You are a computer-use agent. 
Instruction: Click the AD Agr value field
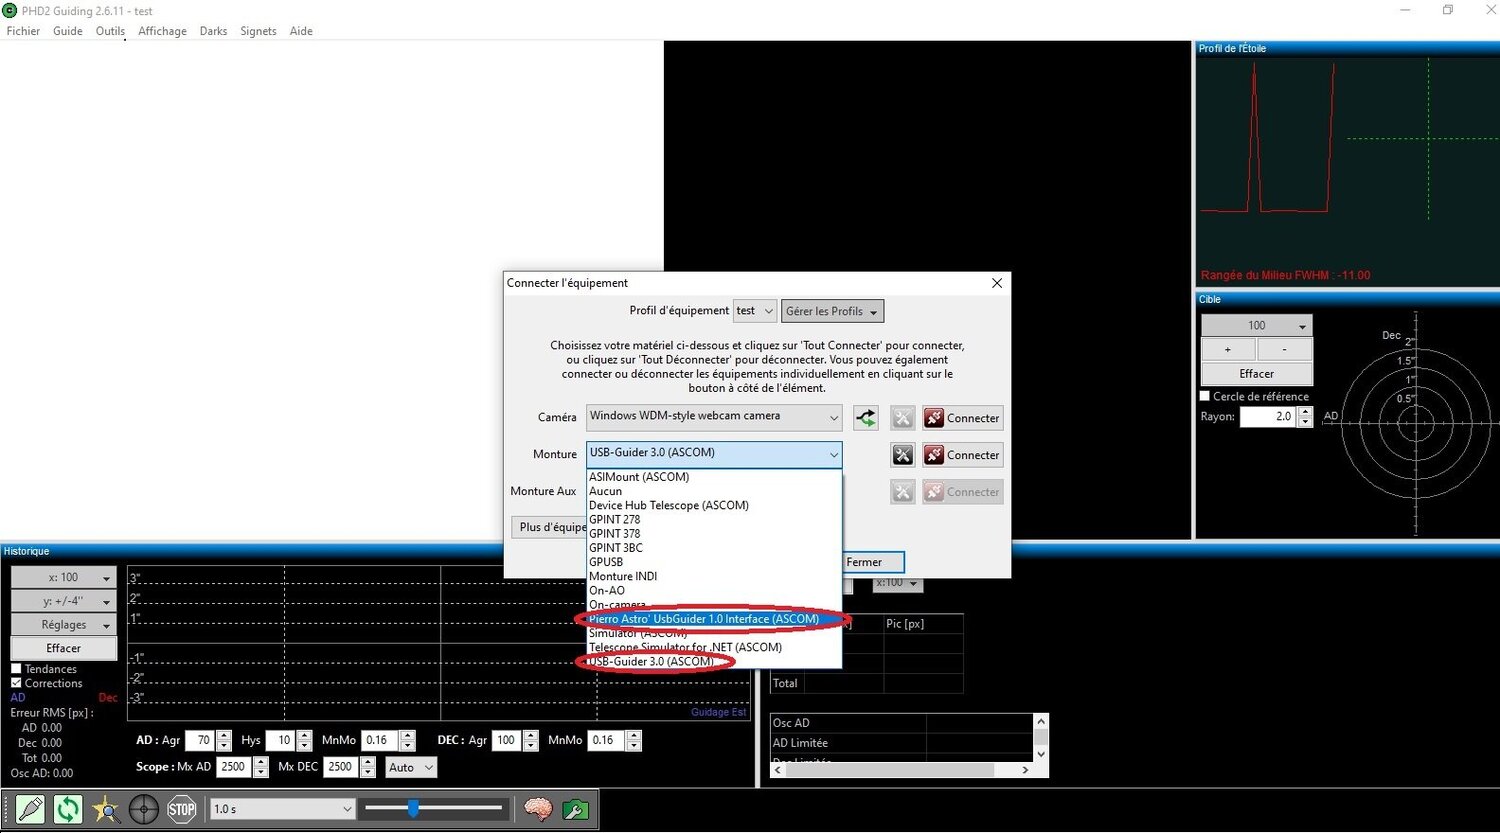pyautogui.click(x=200, y=740)
